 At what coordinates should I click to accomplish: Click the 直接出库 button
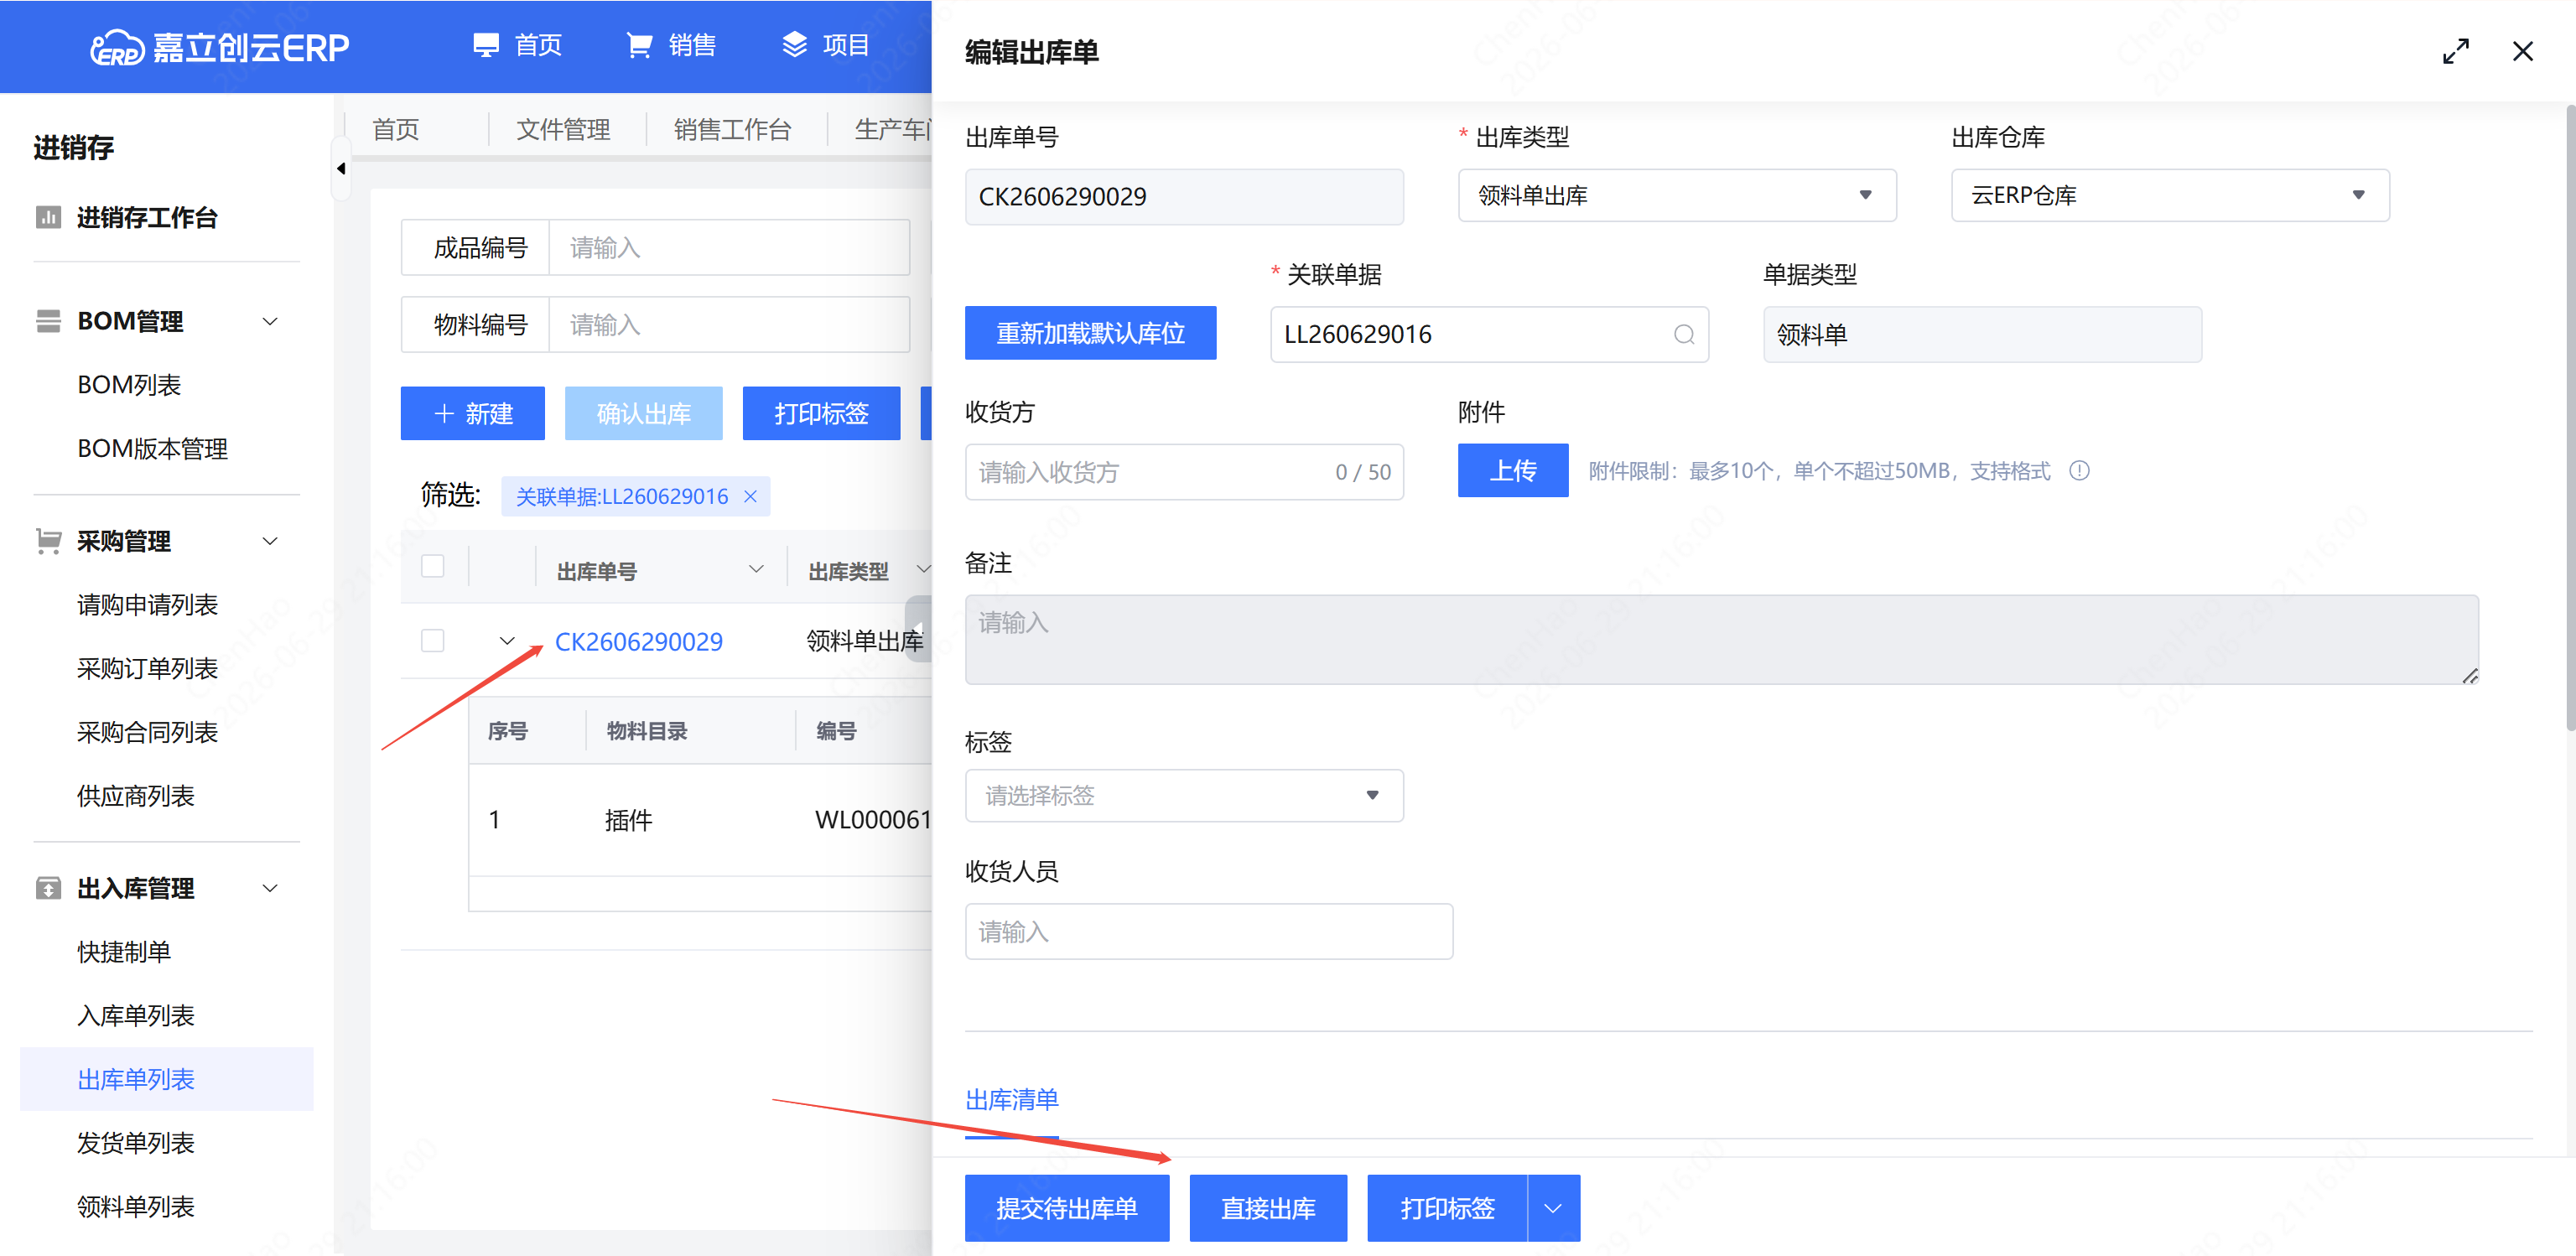[1268, 1208]
